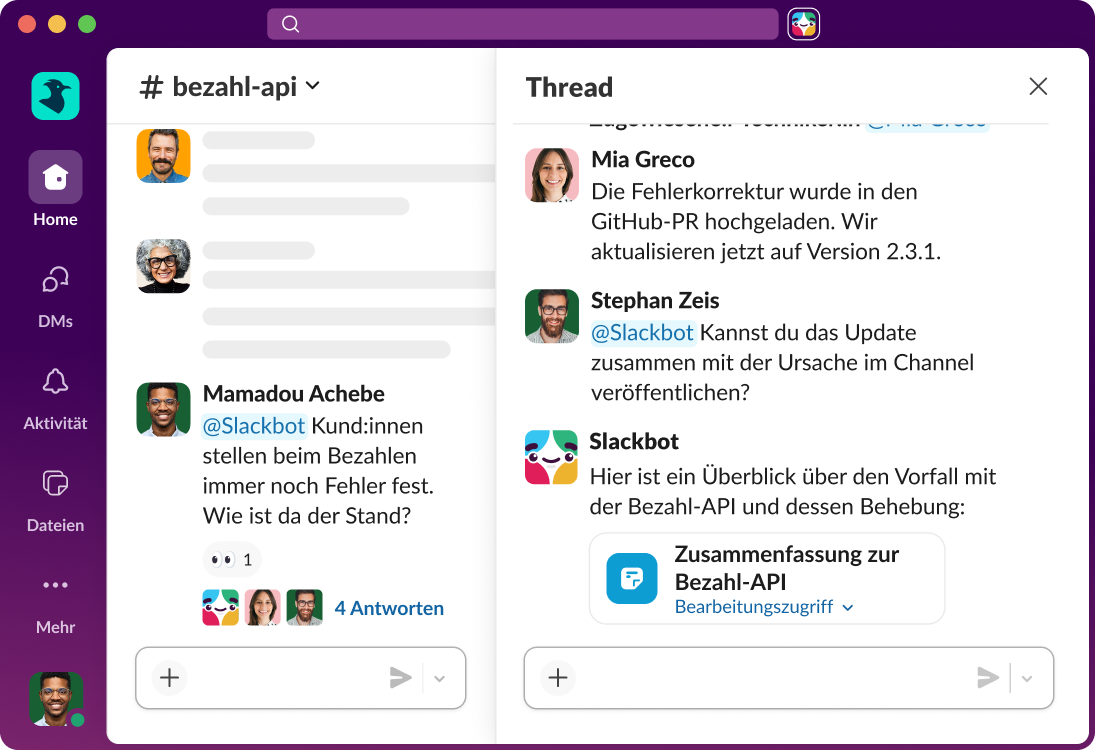Go to Home in the sidebar

point(55,189)
